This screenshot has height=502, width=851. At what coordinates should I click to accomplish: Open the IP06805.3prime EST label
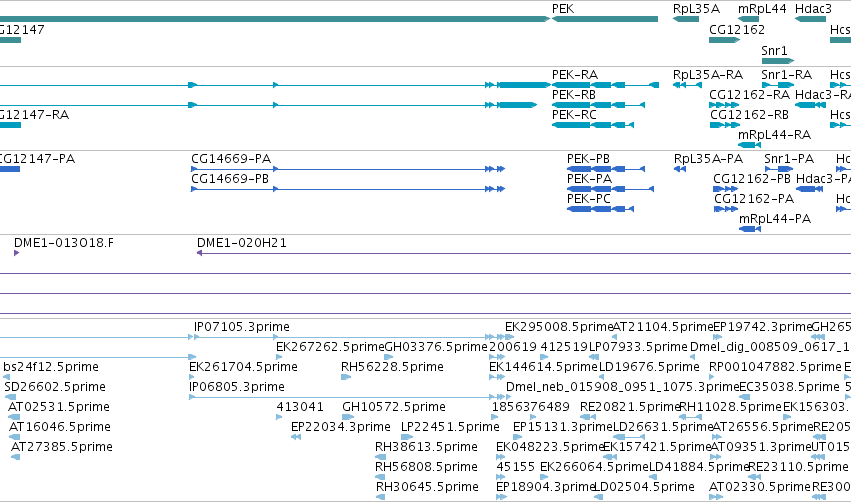click(237, 387)
